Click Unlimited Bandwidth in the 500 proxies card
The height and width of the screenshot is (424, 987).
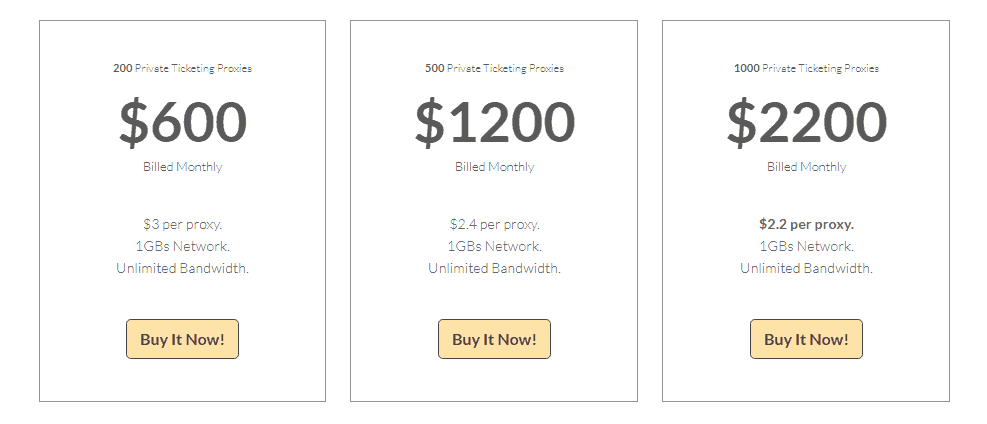[x=495, y=268]
